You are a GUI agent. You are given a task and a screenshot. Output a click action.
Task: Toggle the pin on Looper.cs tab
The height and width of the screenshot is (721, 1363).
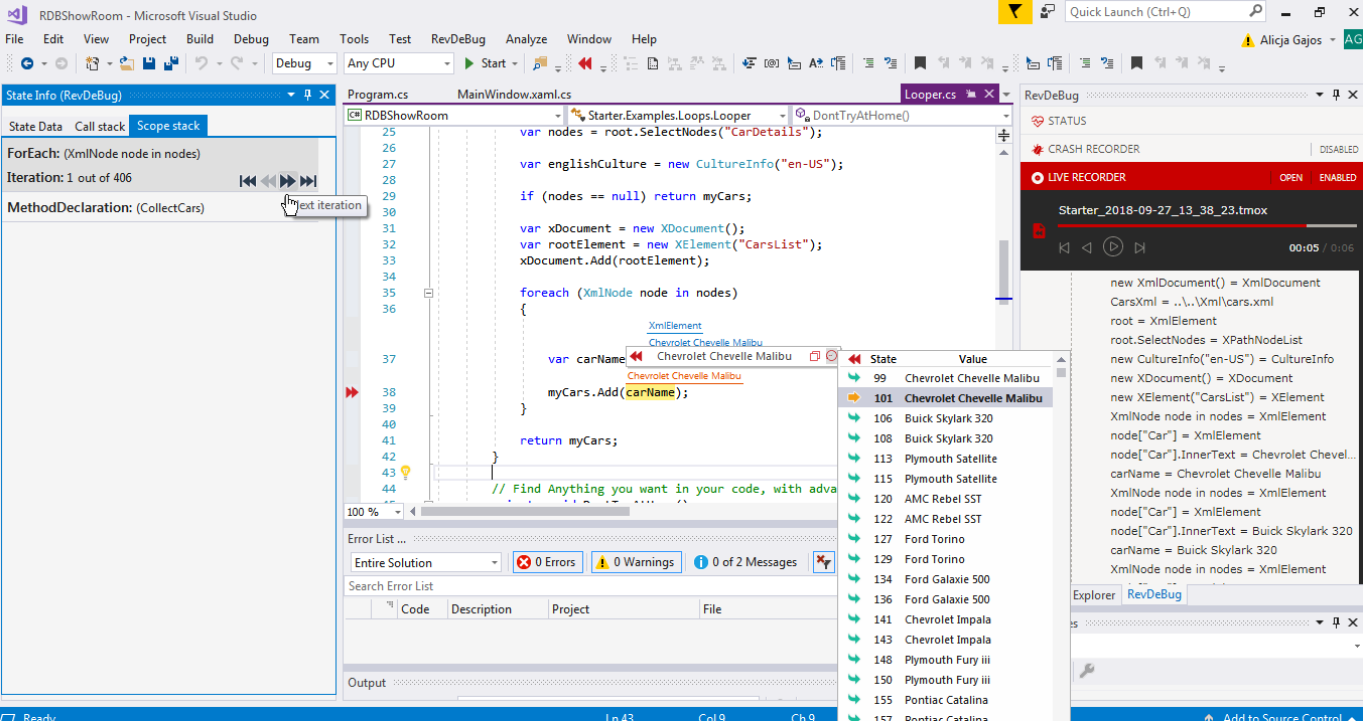click(x=971, y=95)
